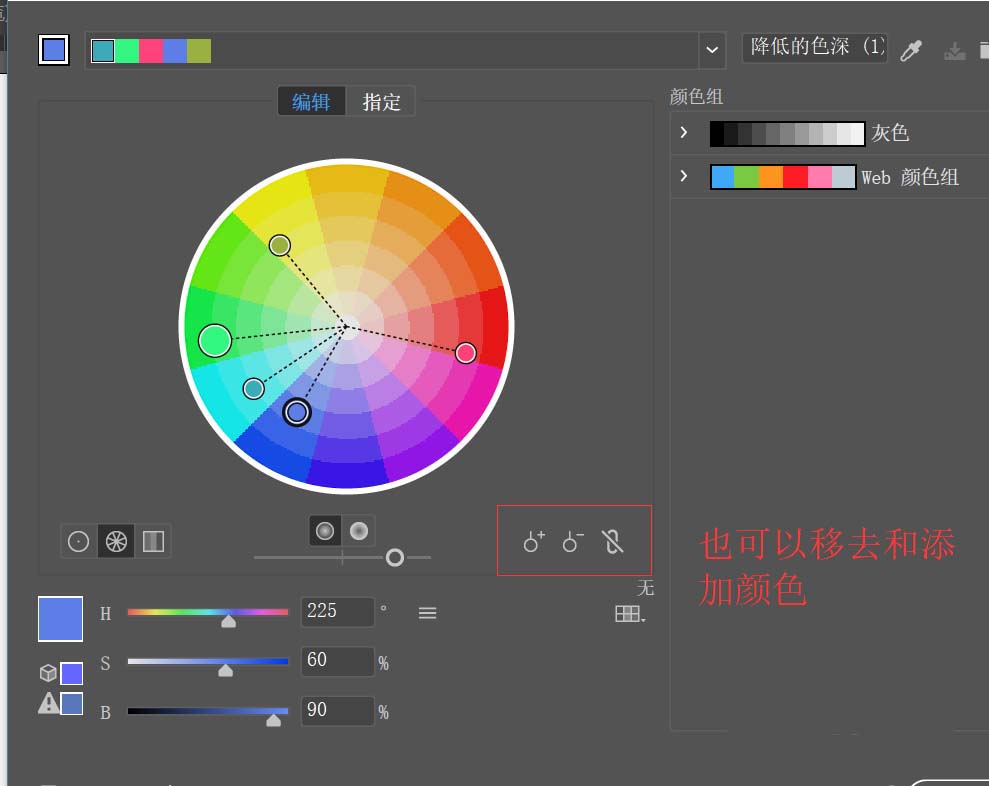The image size is (989, 786).
Task: Switch to color bars display
Action: point(153,541)
